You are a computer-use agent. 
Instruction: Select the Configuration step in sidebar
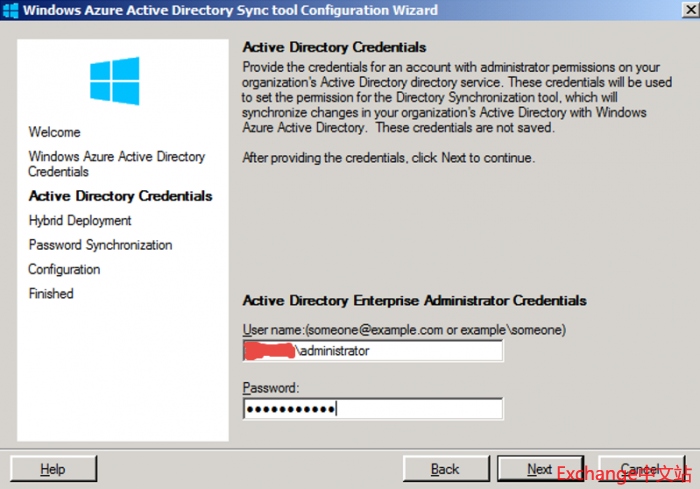click(64, 269)
